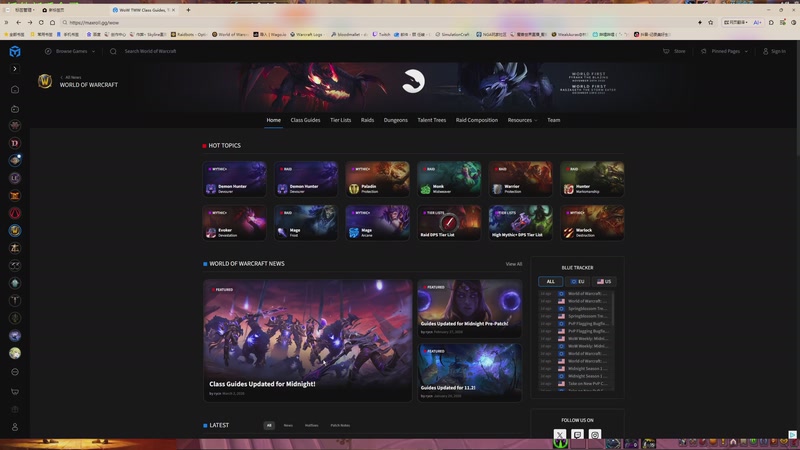
Task: Click the Maxroll logo icon
Action: (15, 51)
